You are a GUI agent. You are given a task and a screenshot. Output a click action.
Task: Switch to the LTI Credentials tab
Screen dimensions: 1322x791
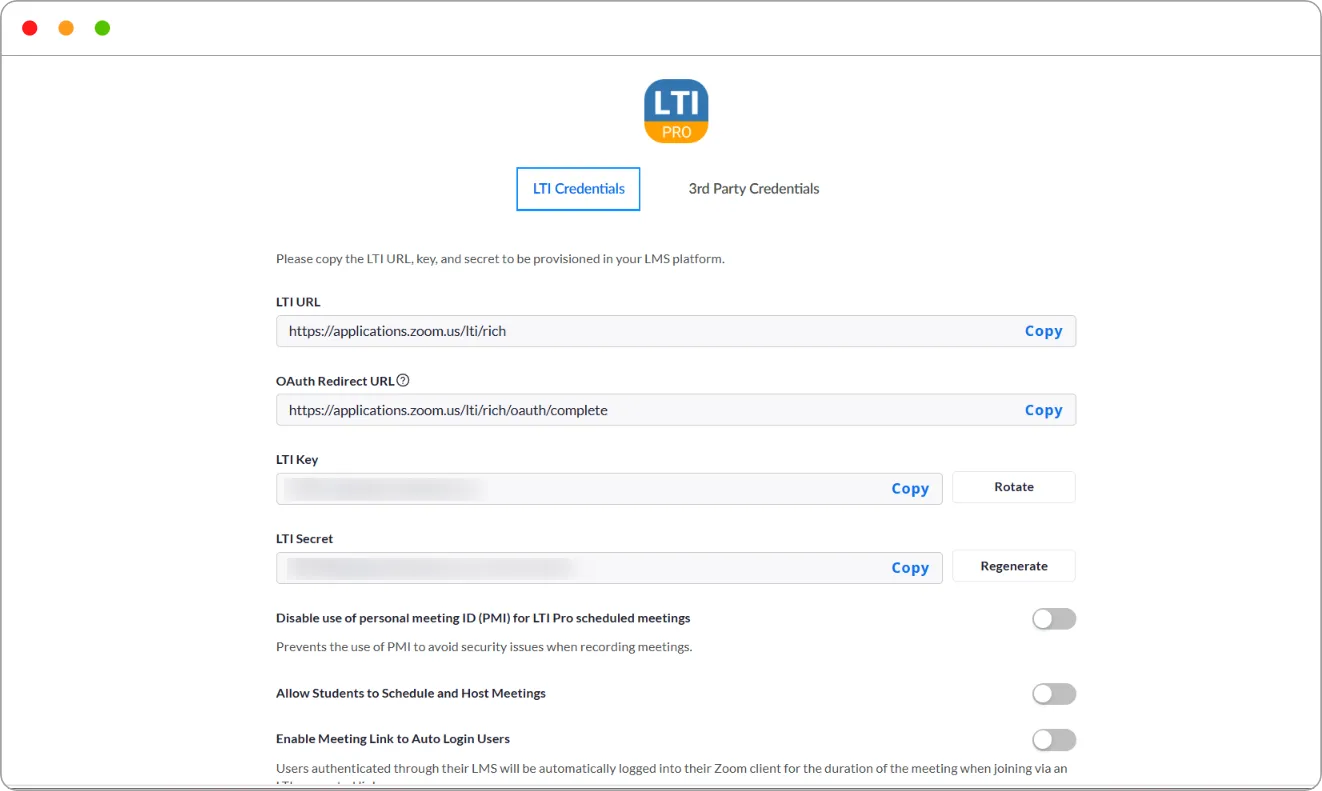click(578, 189)
